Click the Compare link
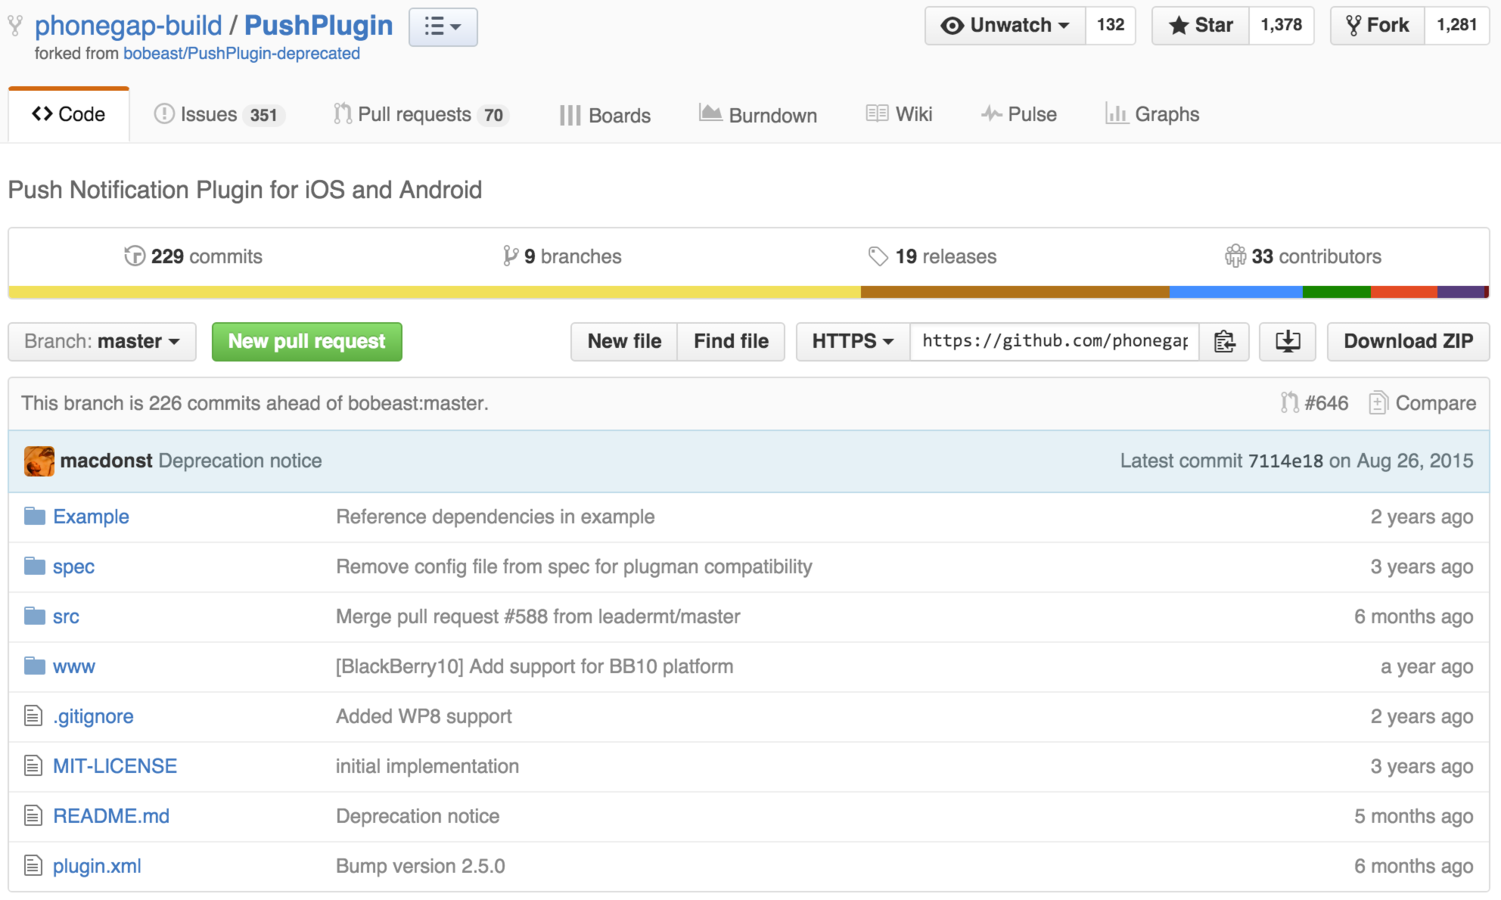 1422,403
